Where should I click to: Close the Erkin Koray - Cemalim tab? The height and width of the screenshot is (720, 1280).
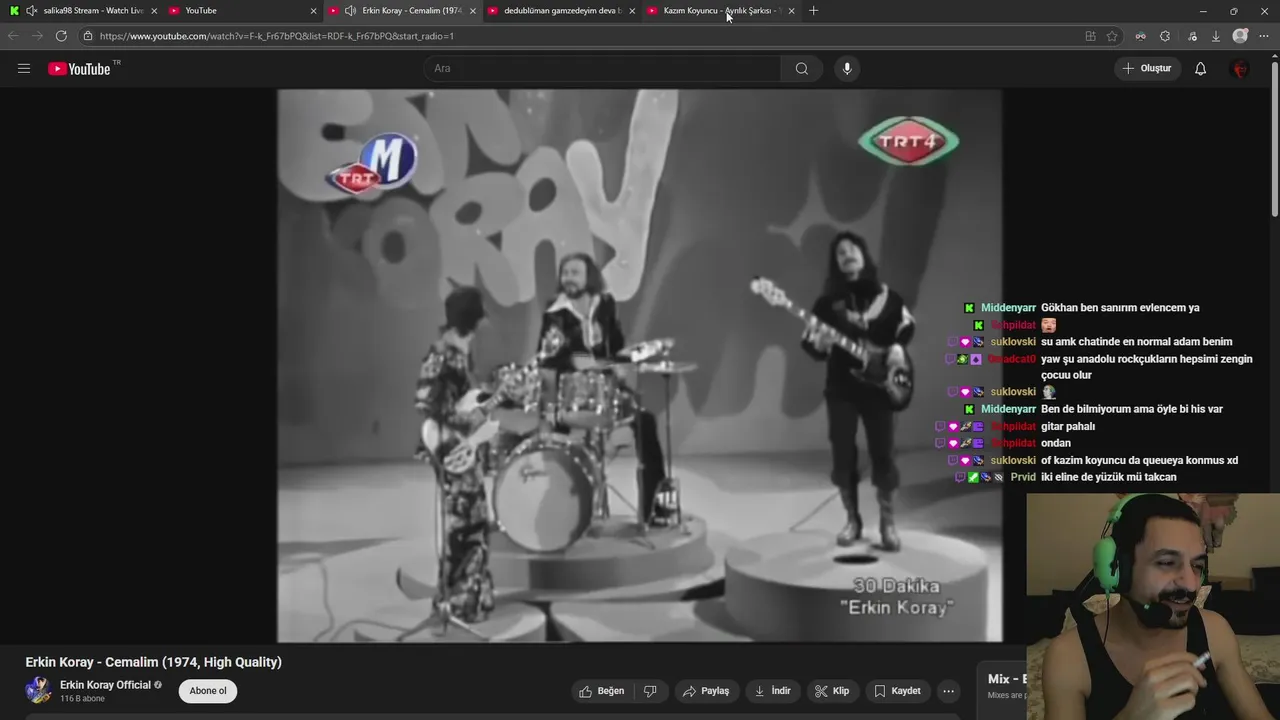tap(473, 11)
